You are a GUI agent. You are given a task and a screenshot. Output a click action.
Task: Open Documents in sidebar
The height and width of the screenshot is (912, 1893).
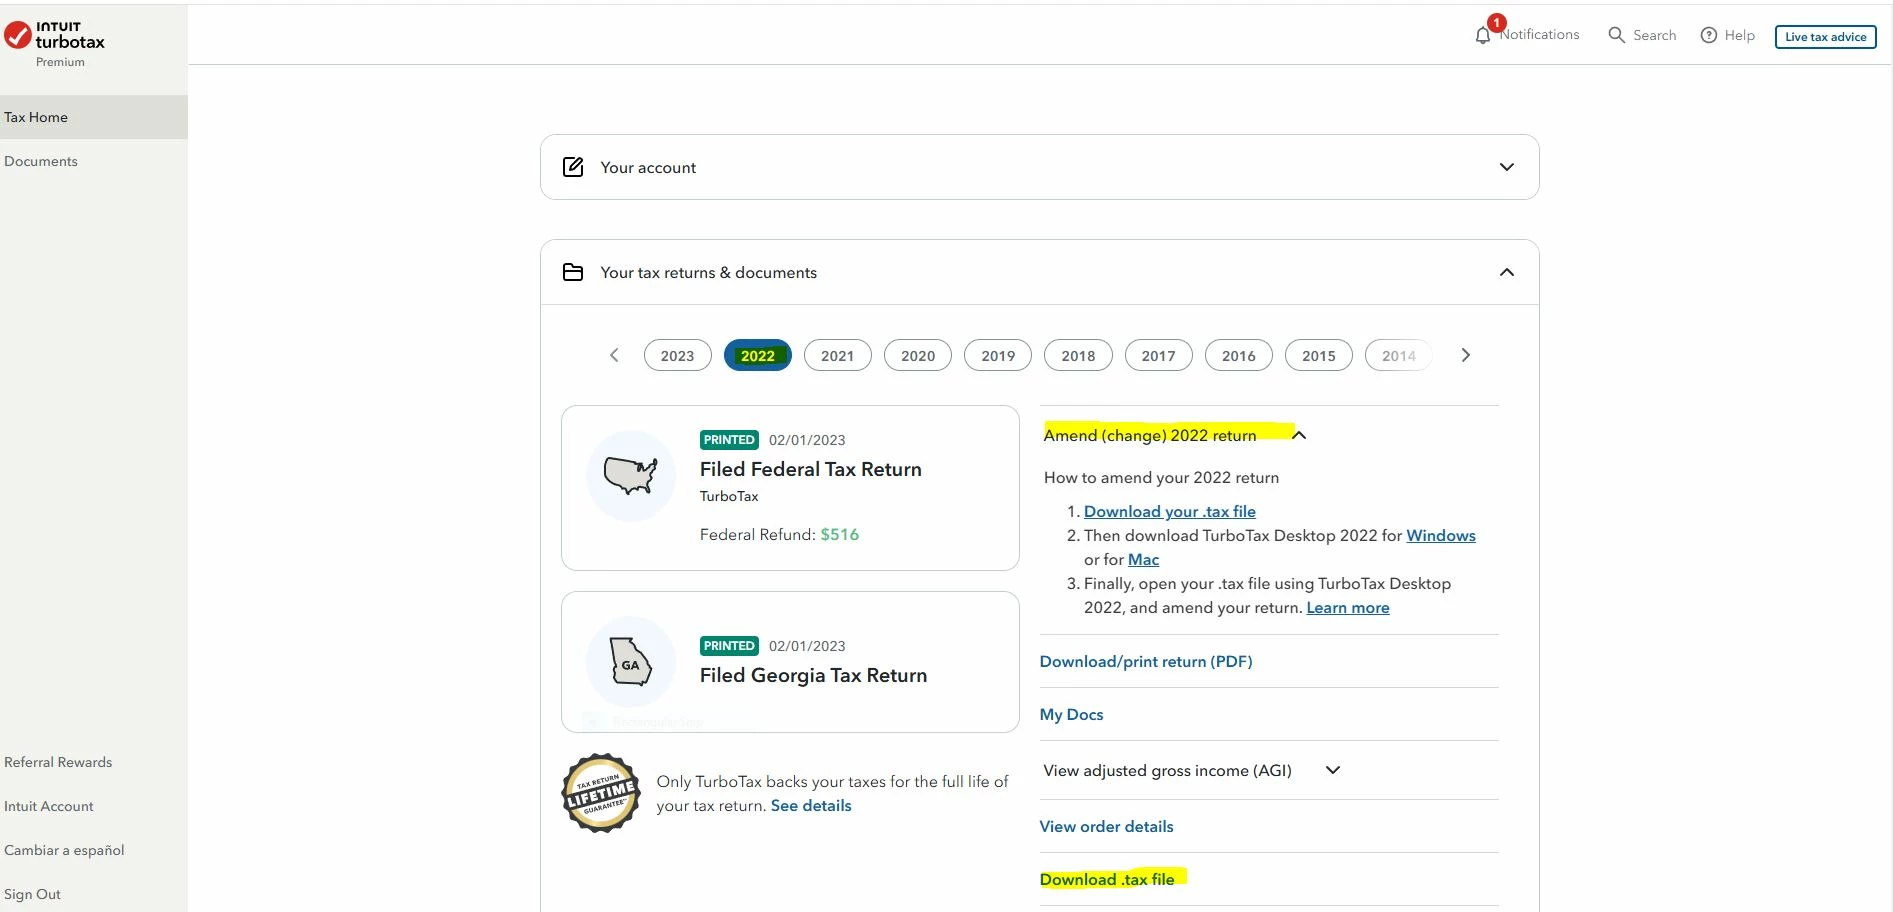[41, 161]
